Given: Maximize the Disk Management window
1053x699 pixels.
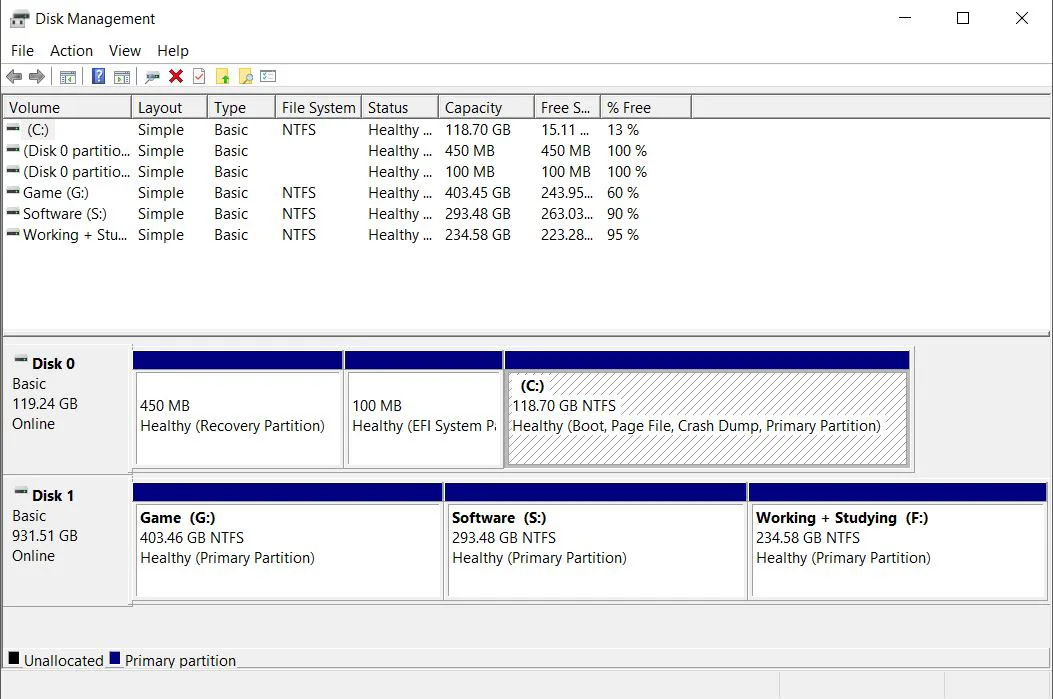Looking at the screenshot, I should 962,18.
